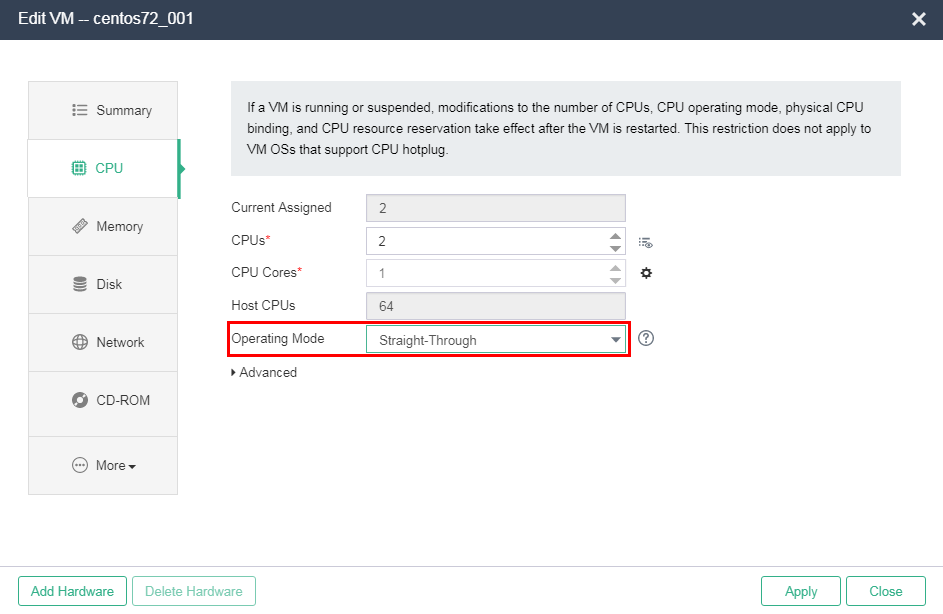The width and height of the screenshot is (943, 614).
Task: Click the view list icon beside CPUs
Action: (646, 242)
